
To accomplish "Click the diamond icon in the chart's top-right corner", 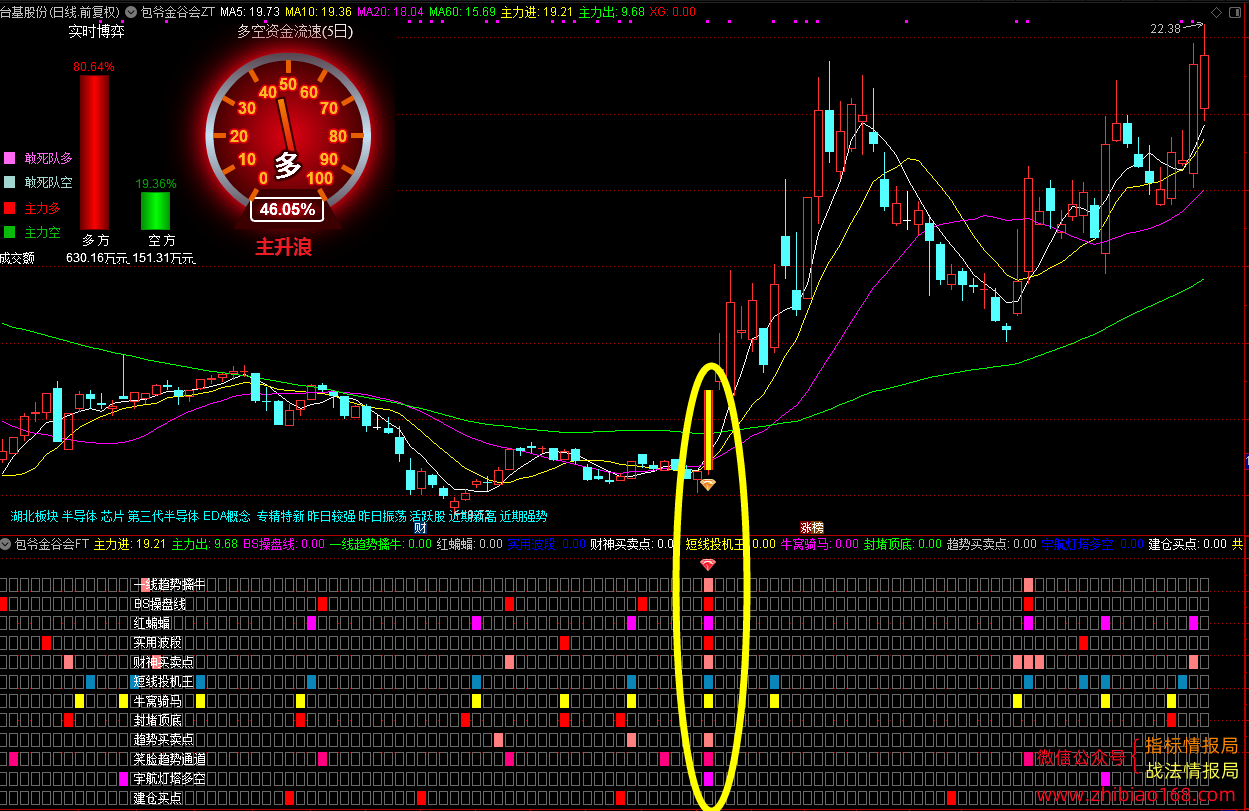I will point(1216,12).
